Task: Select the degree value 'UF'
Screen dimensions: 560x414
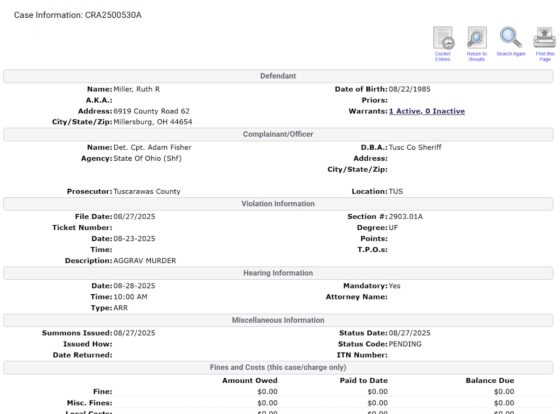Action: point(393,228)
